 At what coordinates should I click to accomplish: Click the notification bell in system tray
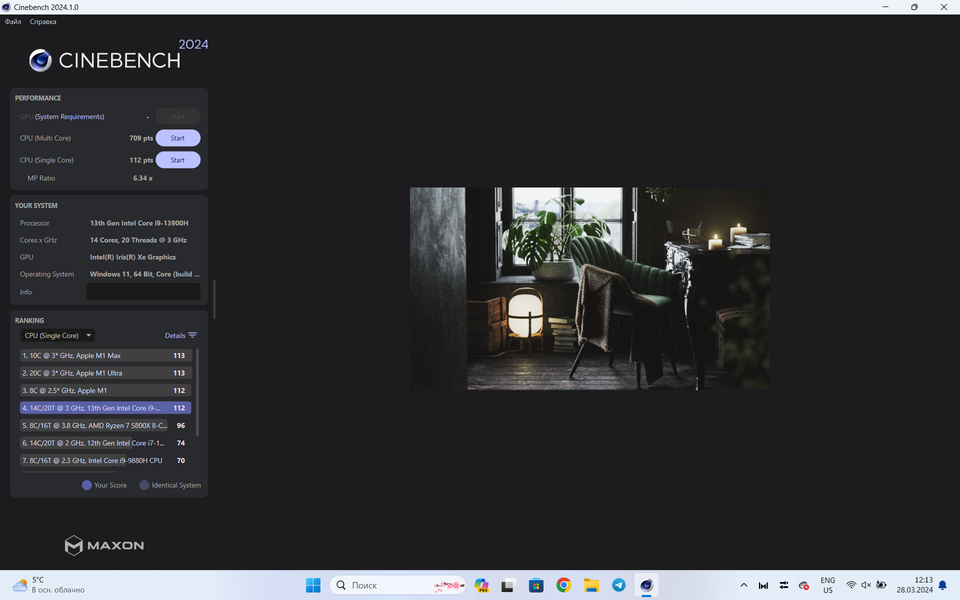pos(942,585)
